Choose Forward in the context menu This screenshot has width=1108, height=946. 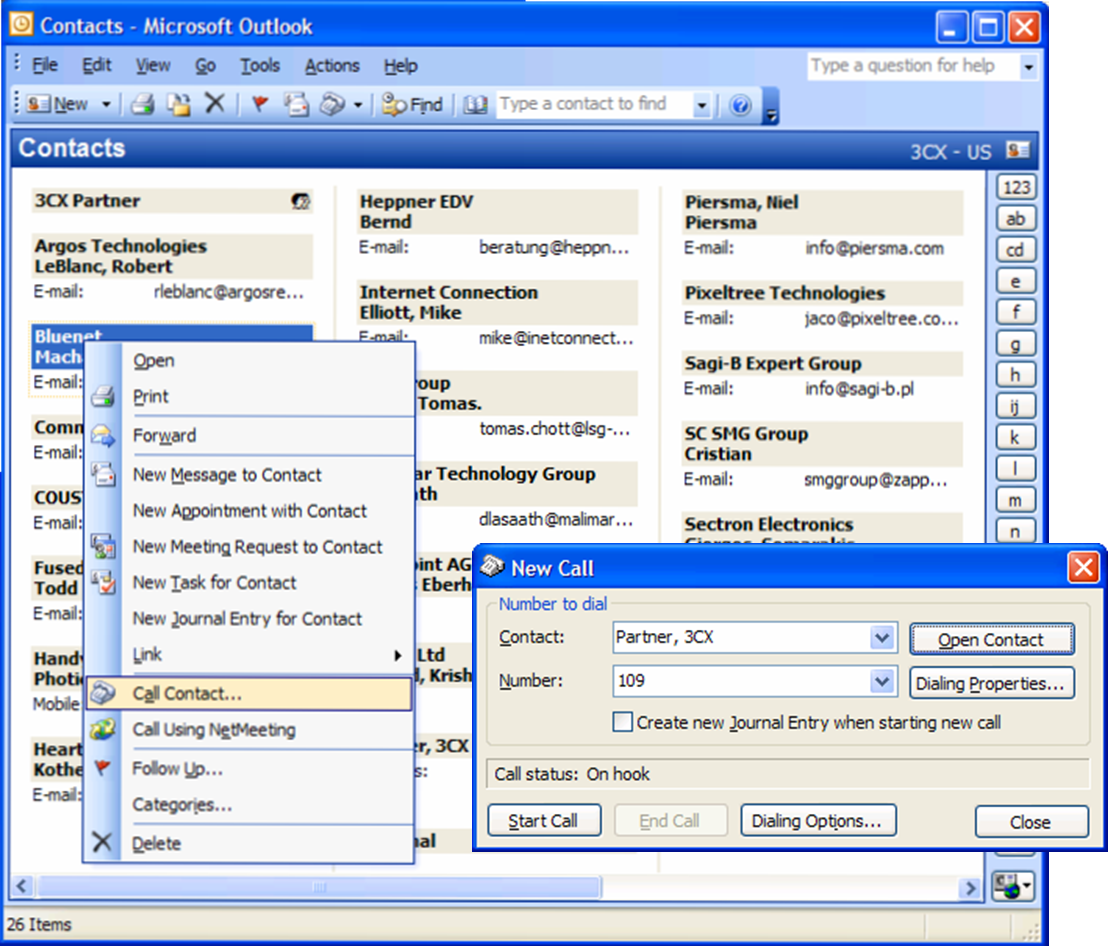pos(249,436)
